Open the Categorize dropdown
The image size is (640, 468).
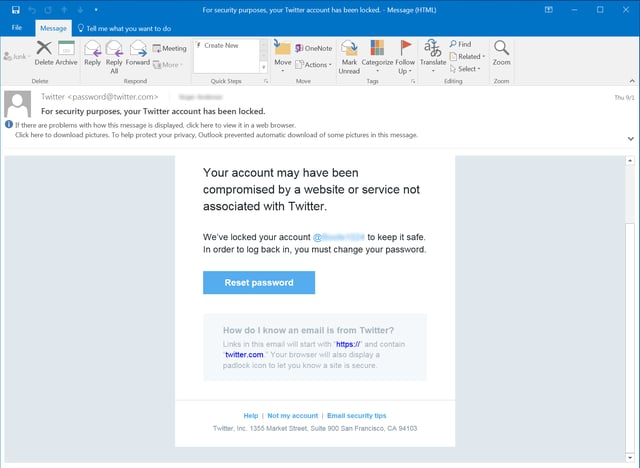pyautogui.click(x=377, y=55)
